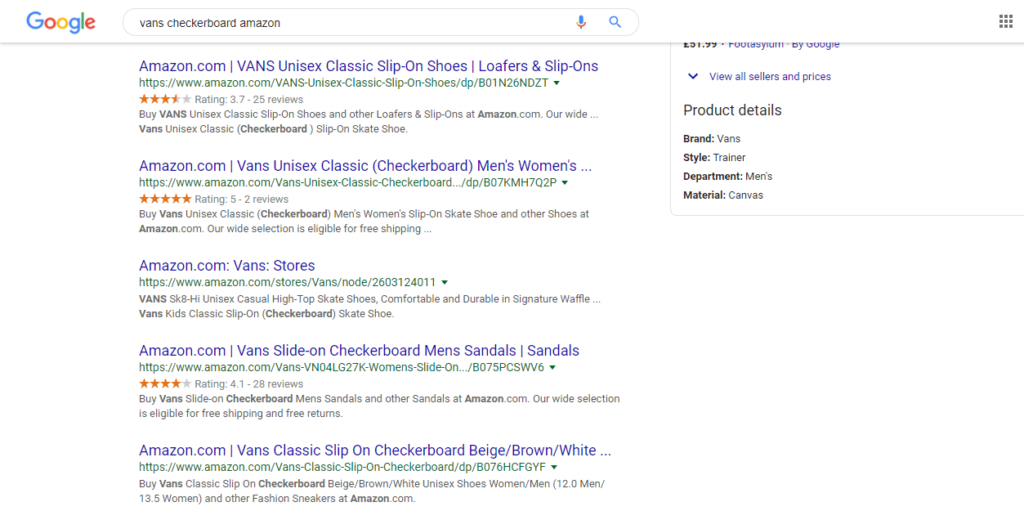Open 'Vans Slide-on Checkerboard Mens Sandals' result

[359, 350]
